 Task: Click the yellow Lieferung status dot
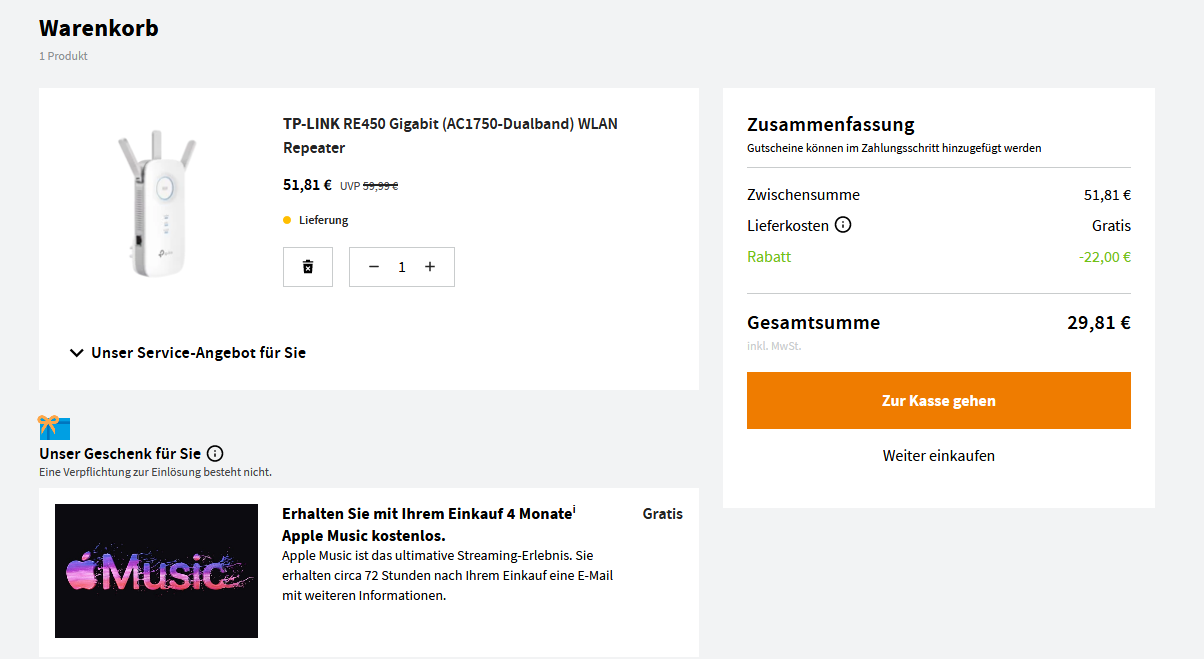click(287, 220)
